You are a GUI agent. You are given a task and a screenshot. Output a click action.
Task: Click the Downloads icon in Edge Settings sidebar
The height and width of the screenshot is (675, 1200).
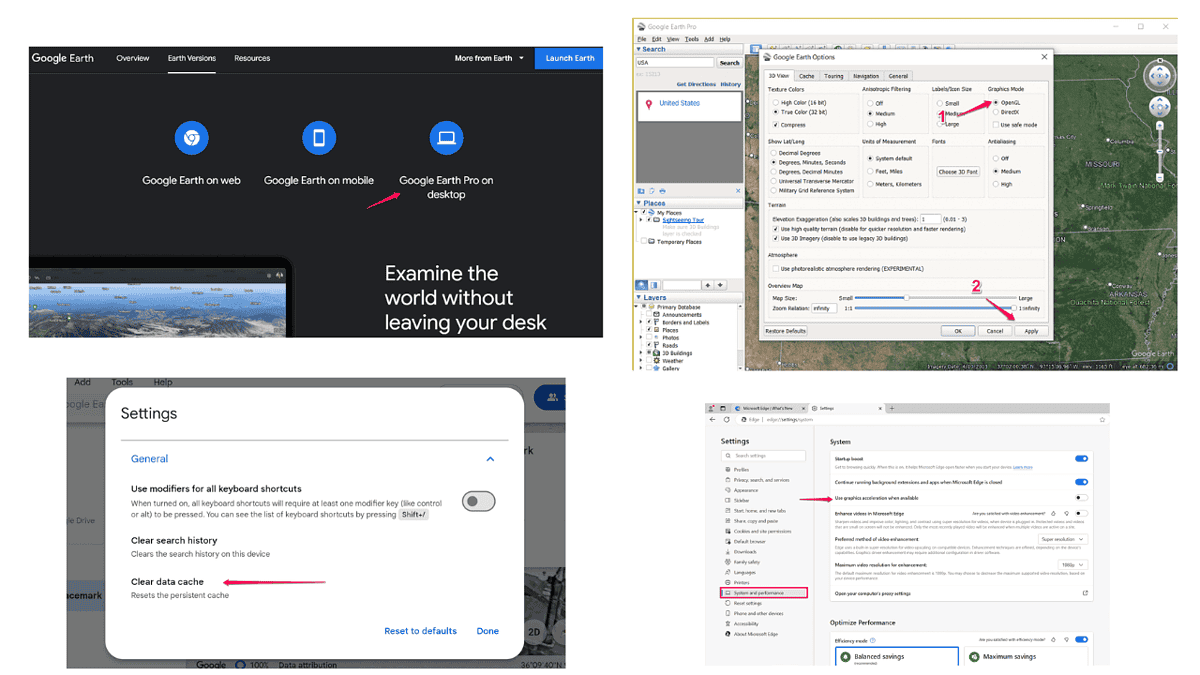click(727, 552)
